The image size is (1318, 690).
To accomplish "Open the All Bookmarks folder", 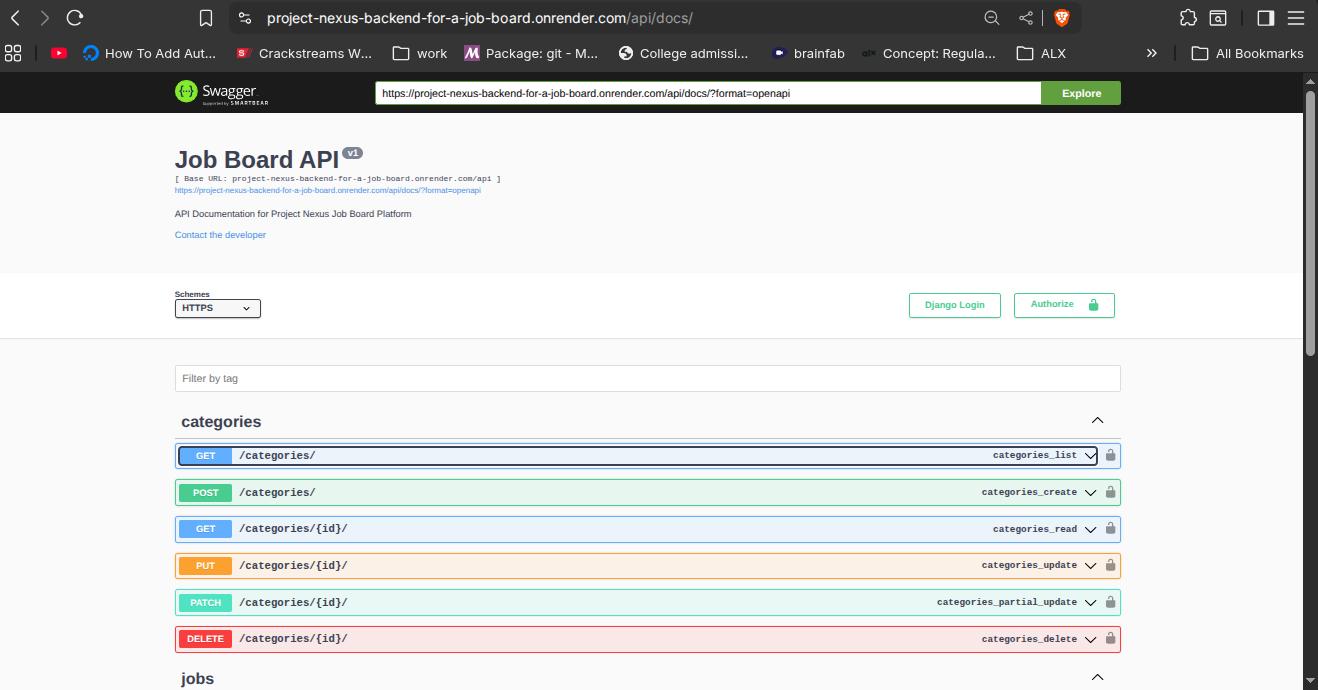I will coord(1247,53).
